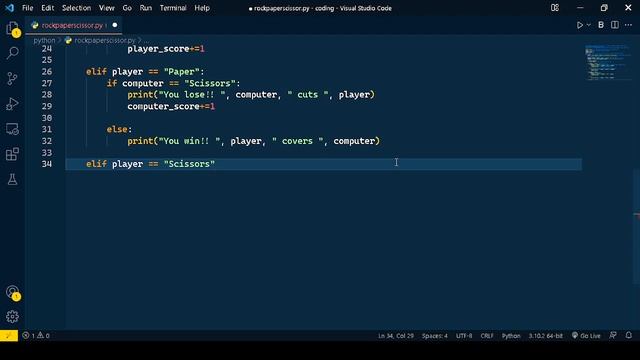Click player_score+=1 on line 24

point(166,49)
